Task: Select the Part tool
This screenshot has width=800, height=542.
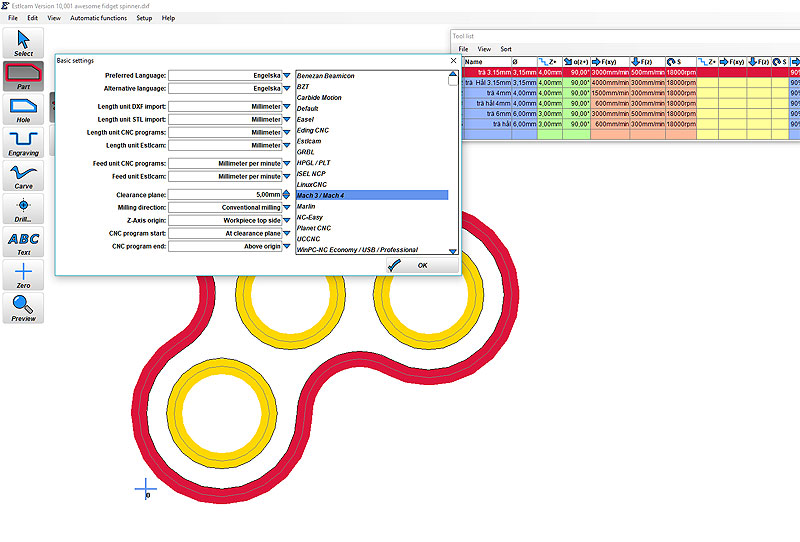Action: click(24, 76)
